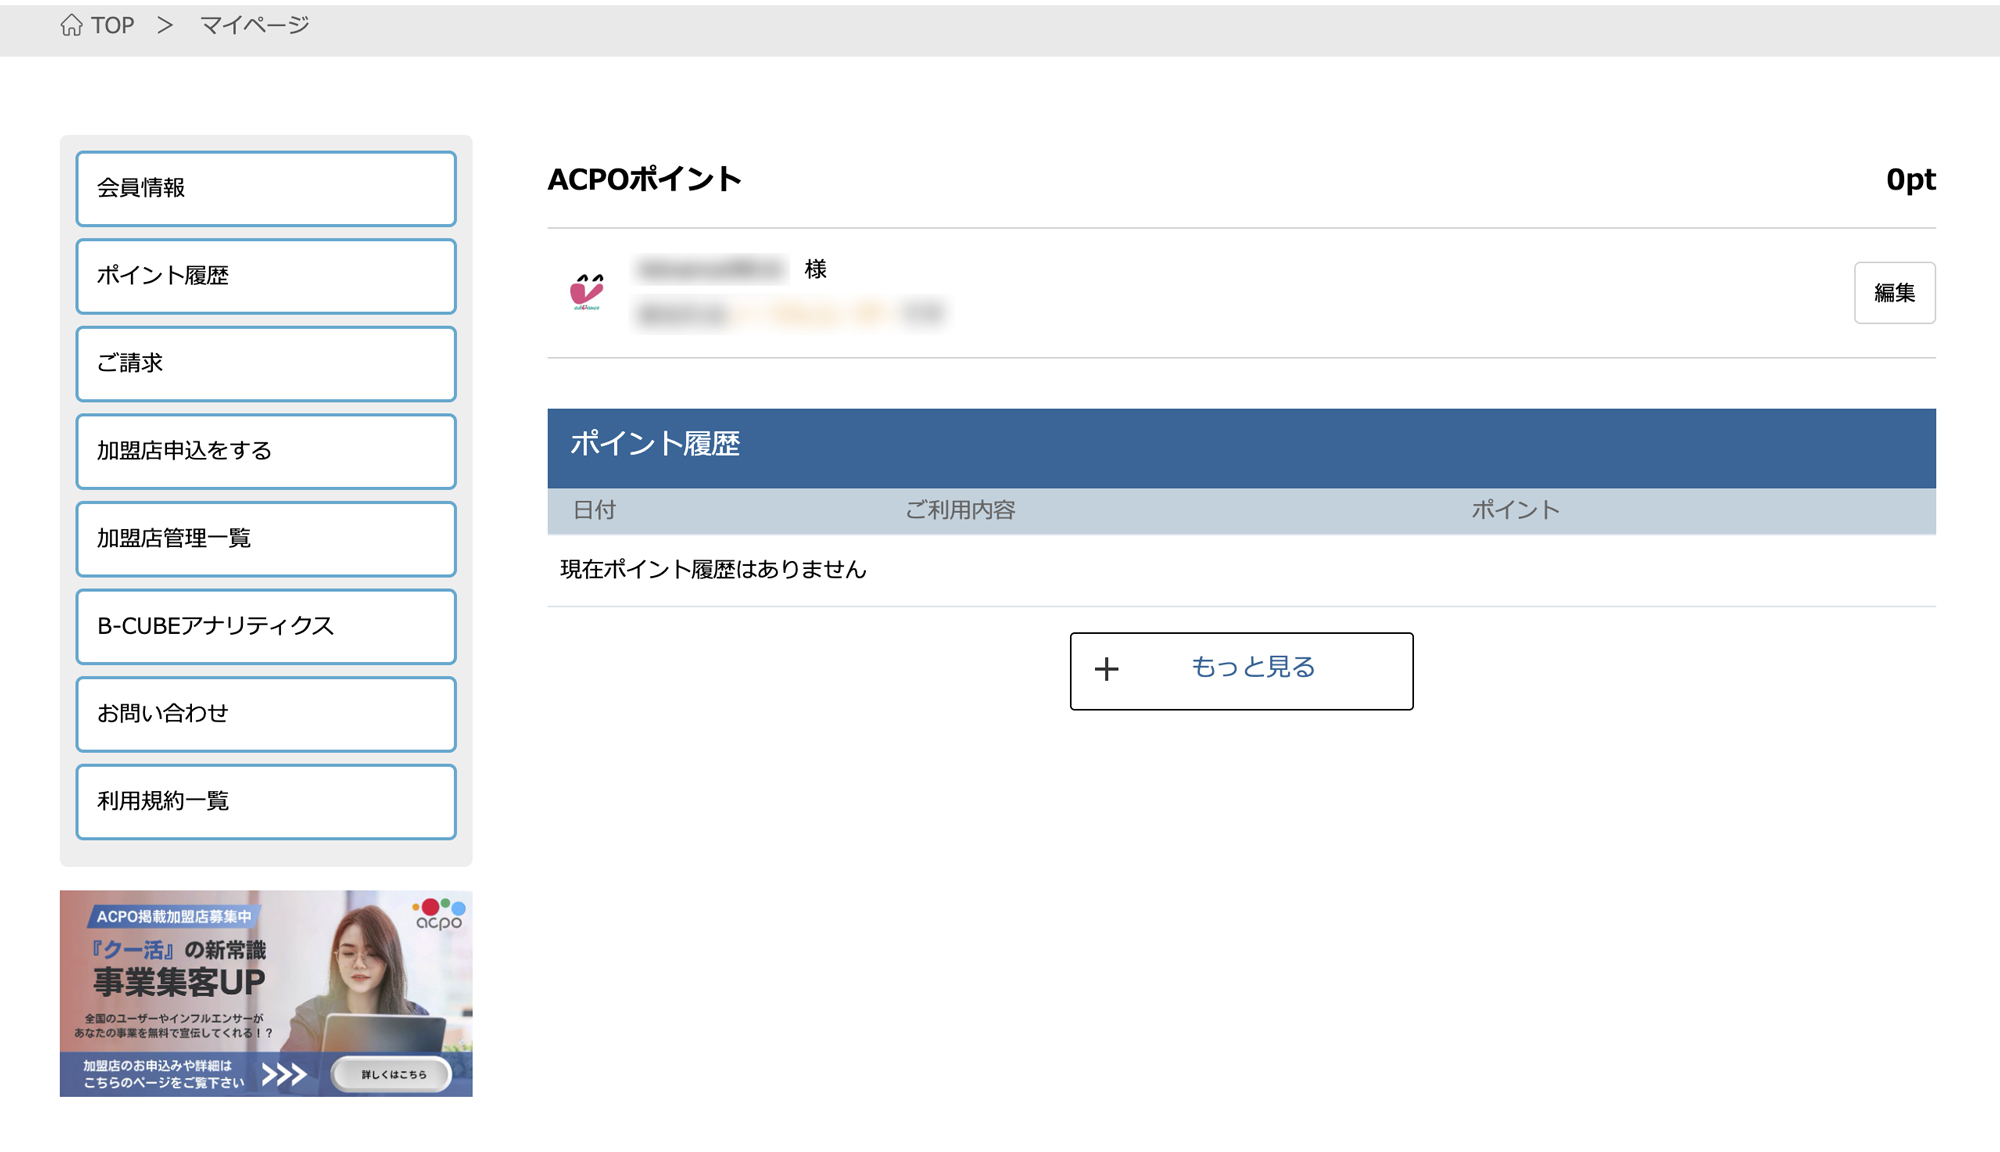Click 詳しくはこちら button on the banner

[x=393, y=1074]
